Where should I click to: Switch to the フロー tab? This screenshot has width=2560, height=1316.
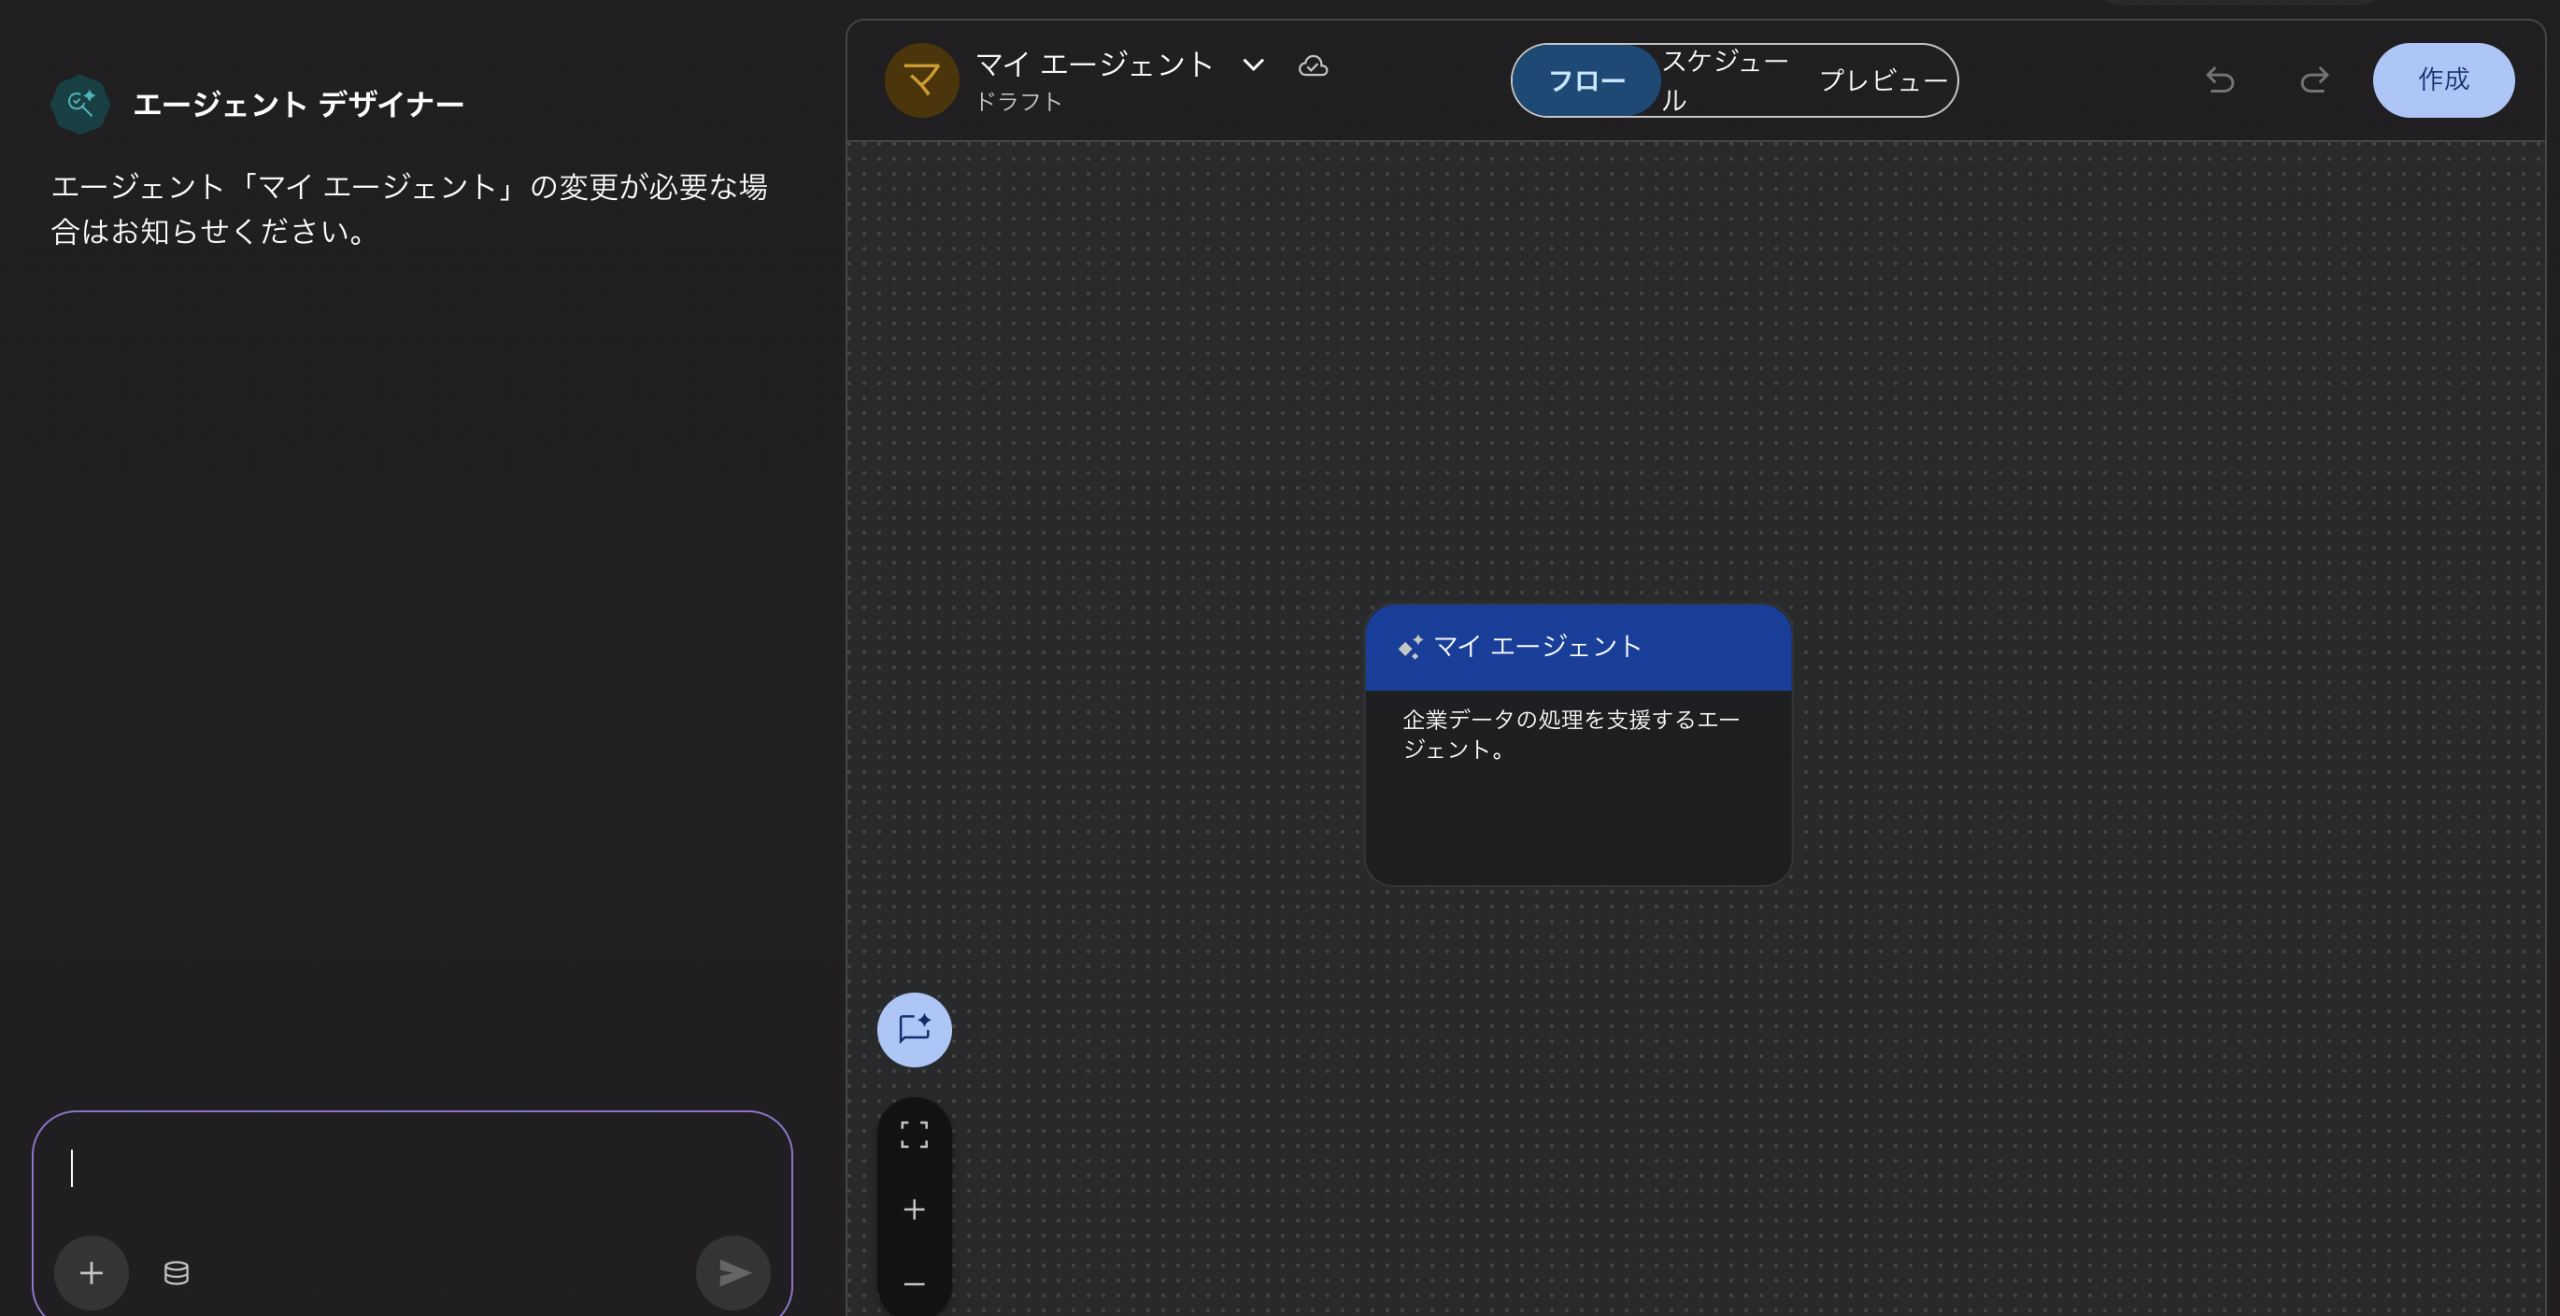click(x=1586, y=81)
